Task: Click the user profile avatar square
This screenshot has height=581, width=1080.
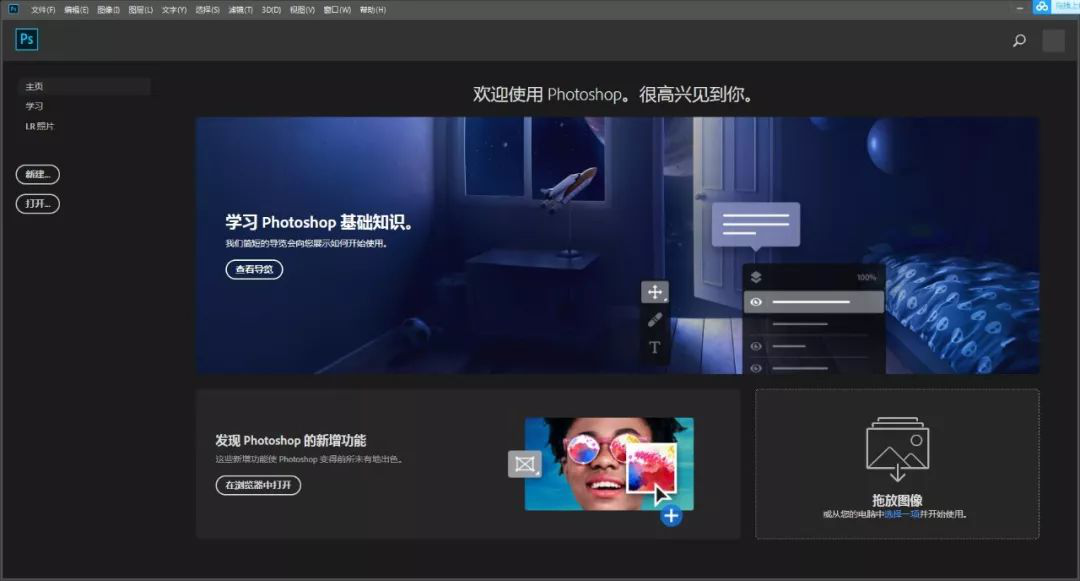Action: point(1053,41)
